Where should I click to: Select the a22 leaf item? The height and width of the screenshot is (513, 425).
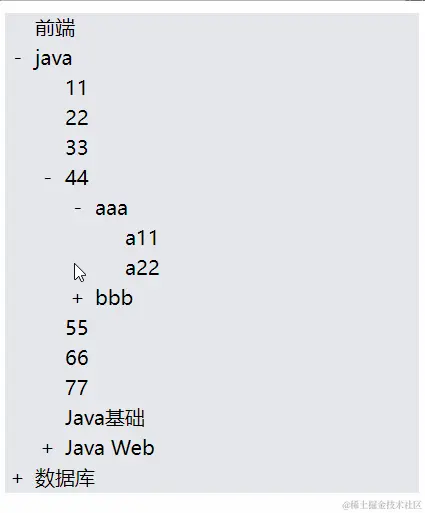[x=142, y=268]
